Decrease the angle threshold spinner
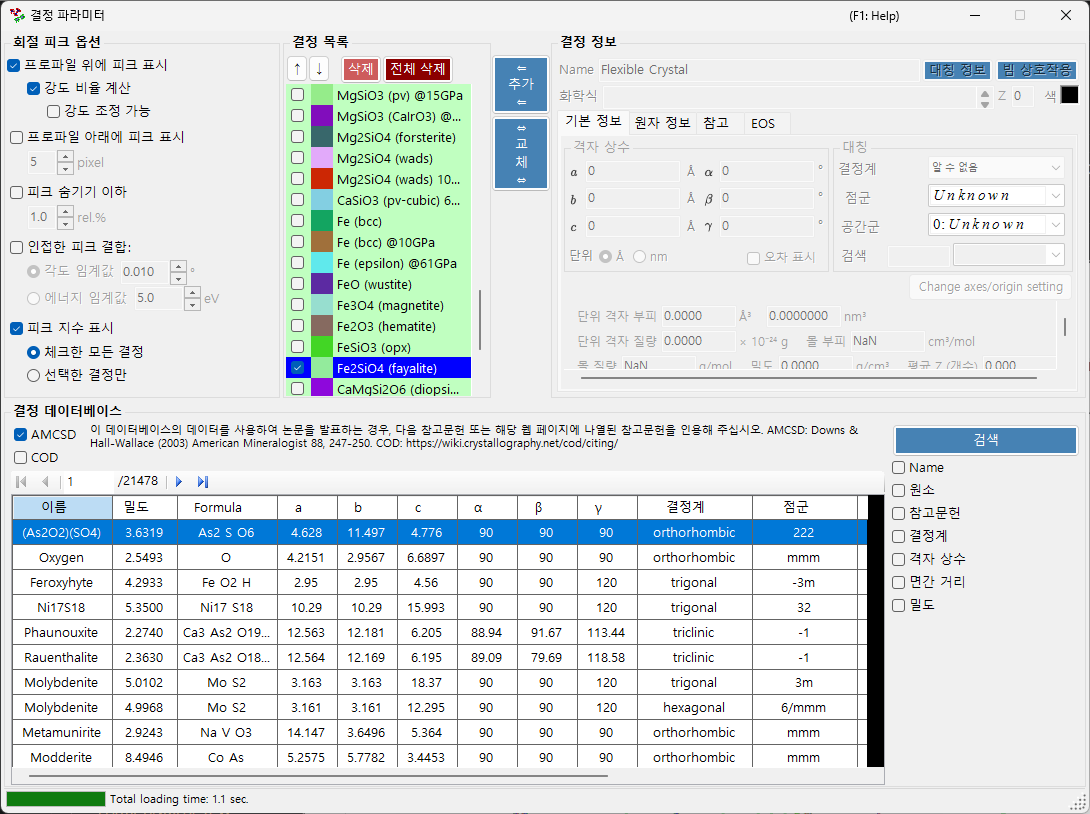 (x=178, y=278)
